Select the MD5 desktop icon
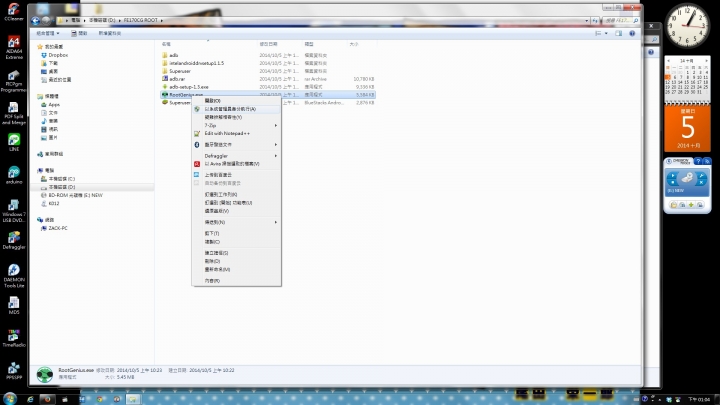The width and height of the screenshot is (720, 405). click(14, 305)
